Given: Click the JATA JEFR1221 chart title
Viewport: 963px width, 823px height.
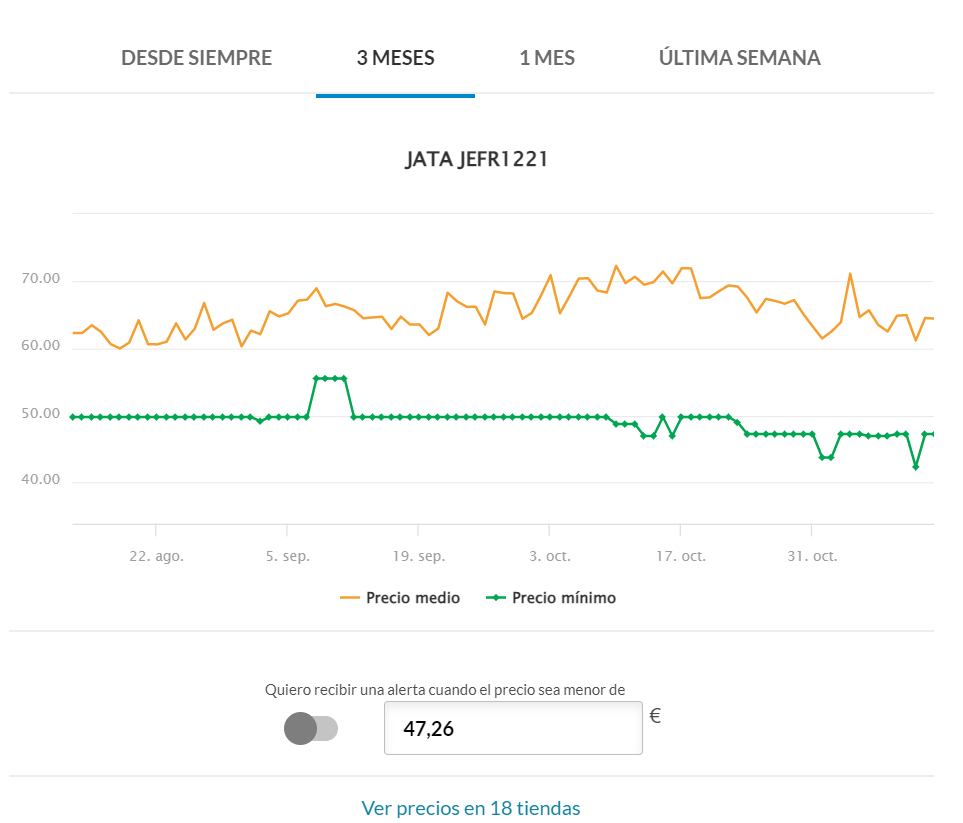Looking at the screenshot, I should [476, 160].
